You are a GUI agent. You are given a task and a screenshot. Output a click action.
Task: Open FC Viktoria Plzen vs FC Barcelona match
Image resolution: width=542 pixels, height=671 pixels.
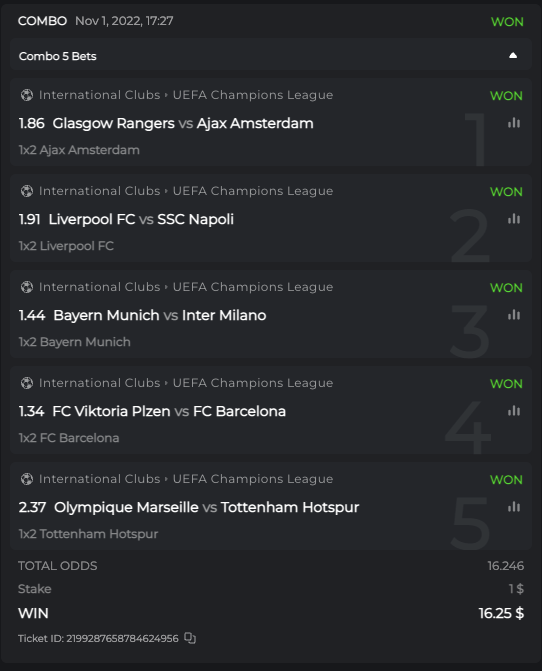pyautogui.click(x=169, y=411)
